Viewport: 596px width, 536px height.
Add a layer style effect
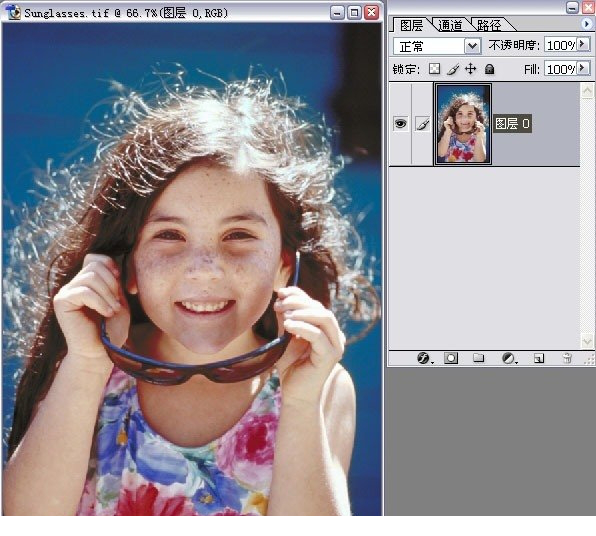coord(423,358)
